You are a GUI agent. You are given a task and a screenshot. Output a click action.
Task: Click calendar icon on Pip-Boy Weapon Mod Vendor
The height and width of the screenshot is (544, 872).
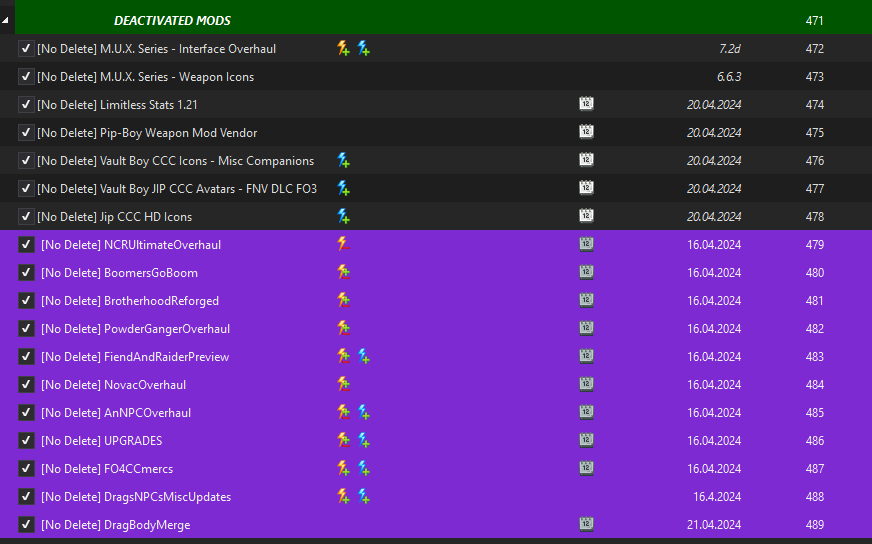(x=586, y=132)
